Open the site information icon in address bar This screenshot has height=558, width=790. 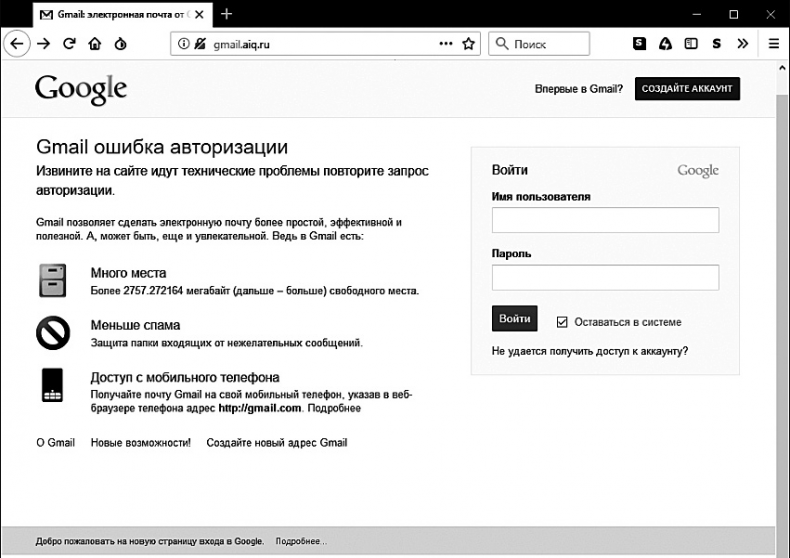click(182, 44)
